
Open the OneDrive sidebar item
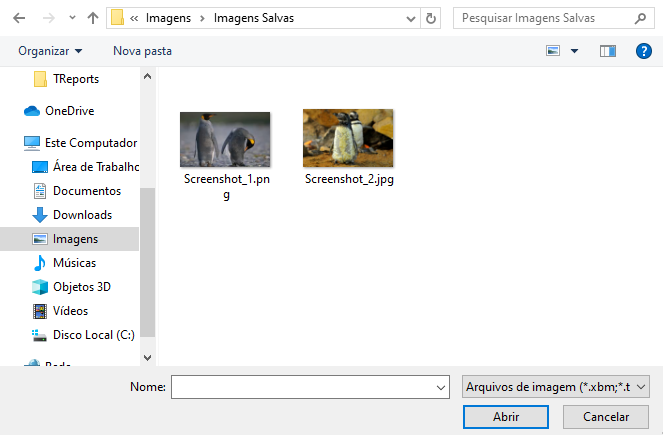(x=72, y=111)
